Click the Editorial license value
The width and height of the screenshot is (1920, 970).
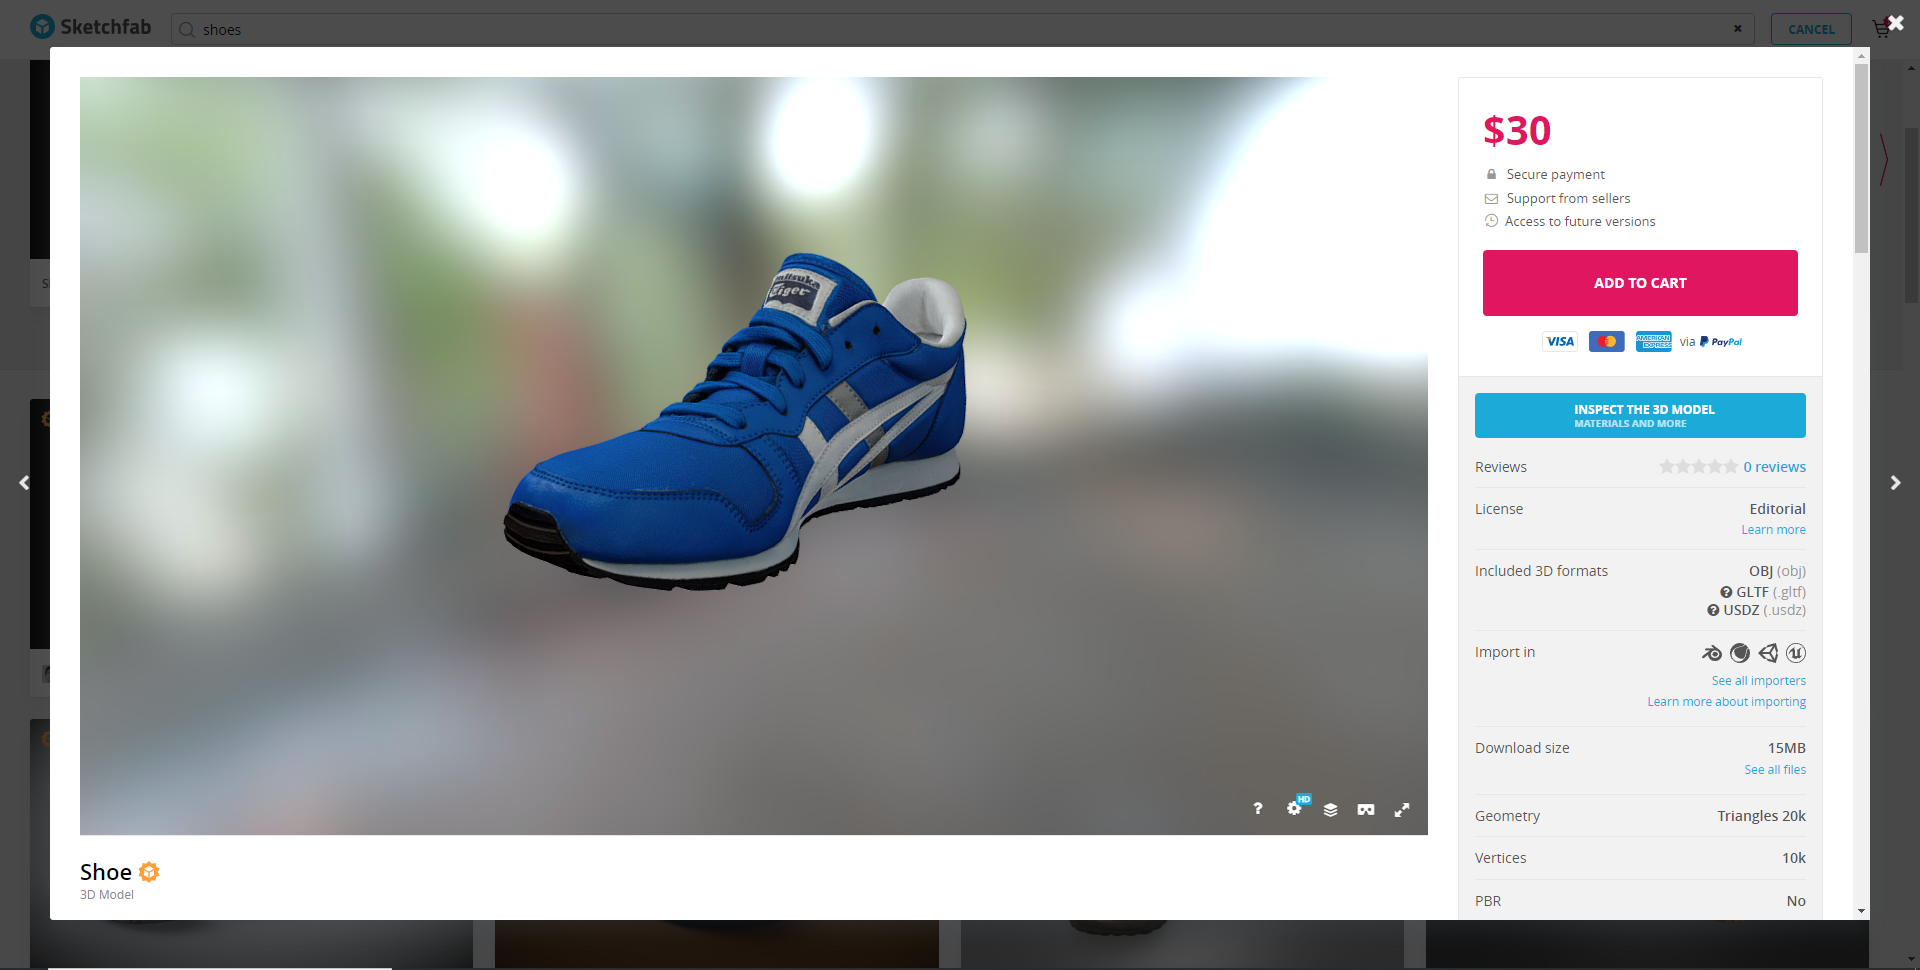click(1777, 509)
